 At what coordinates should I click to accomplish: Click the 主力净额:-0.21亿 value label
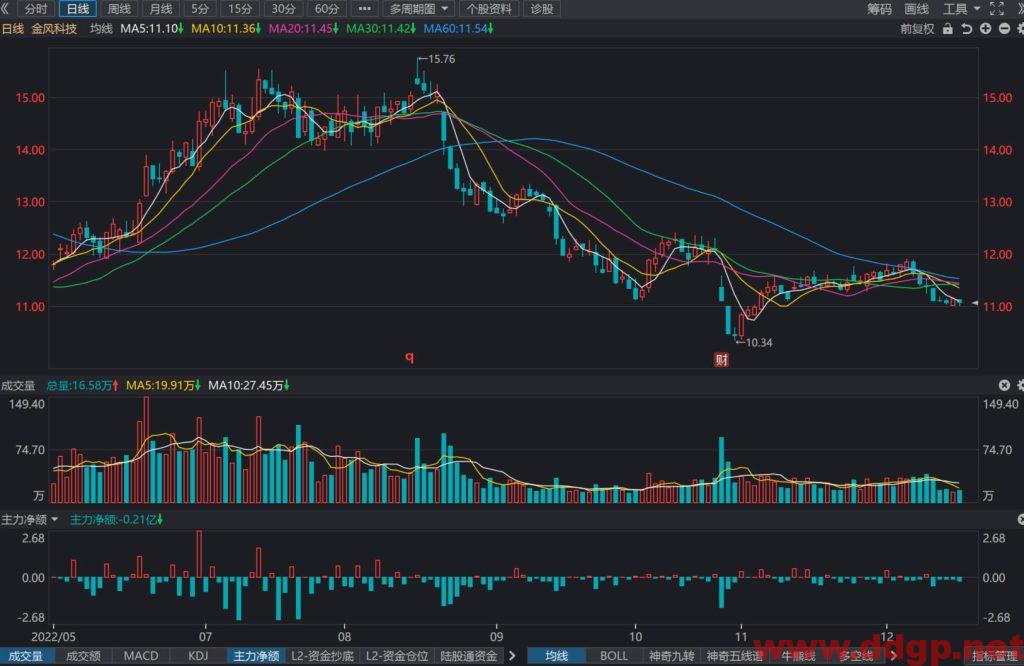tap(116, 519)
